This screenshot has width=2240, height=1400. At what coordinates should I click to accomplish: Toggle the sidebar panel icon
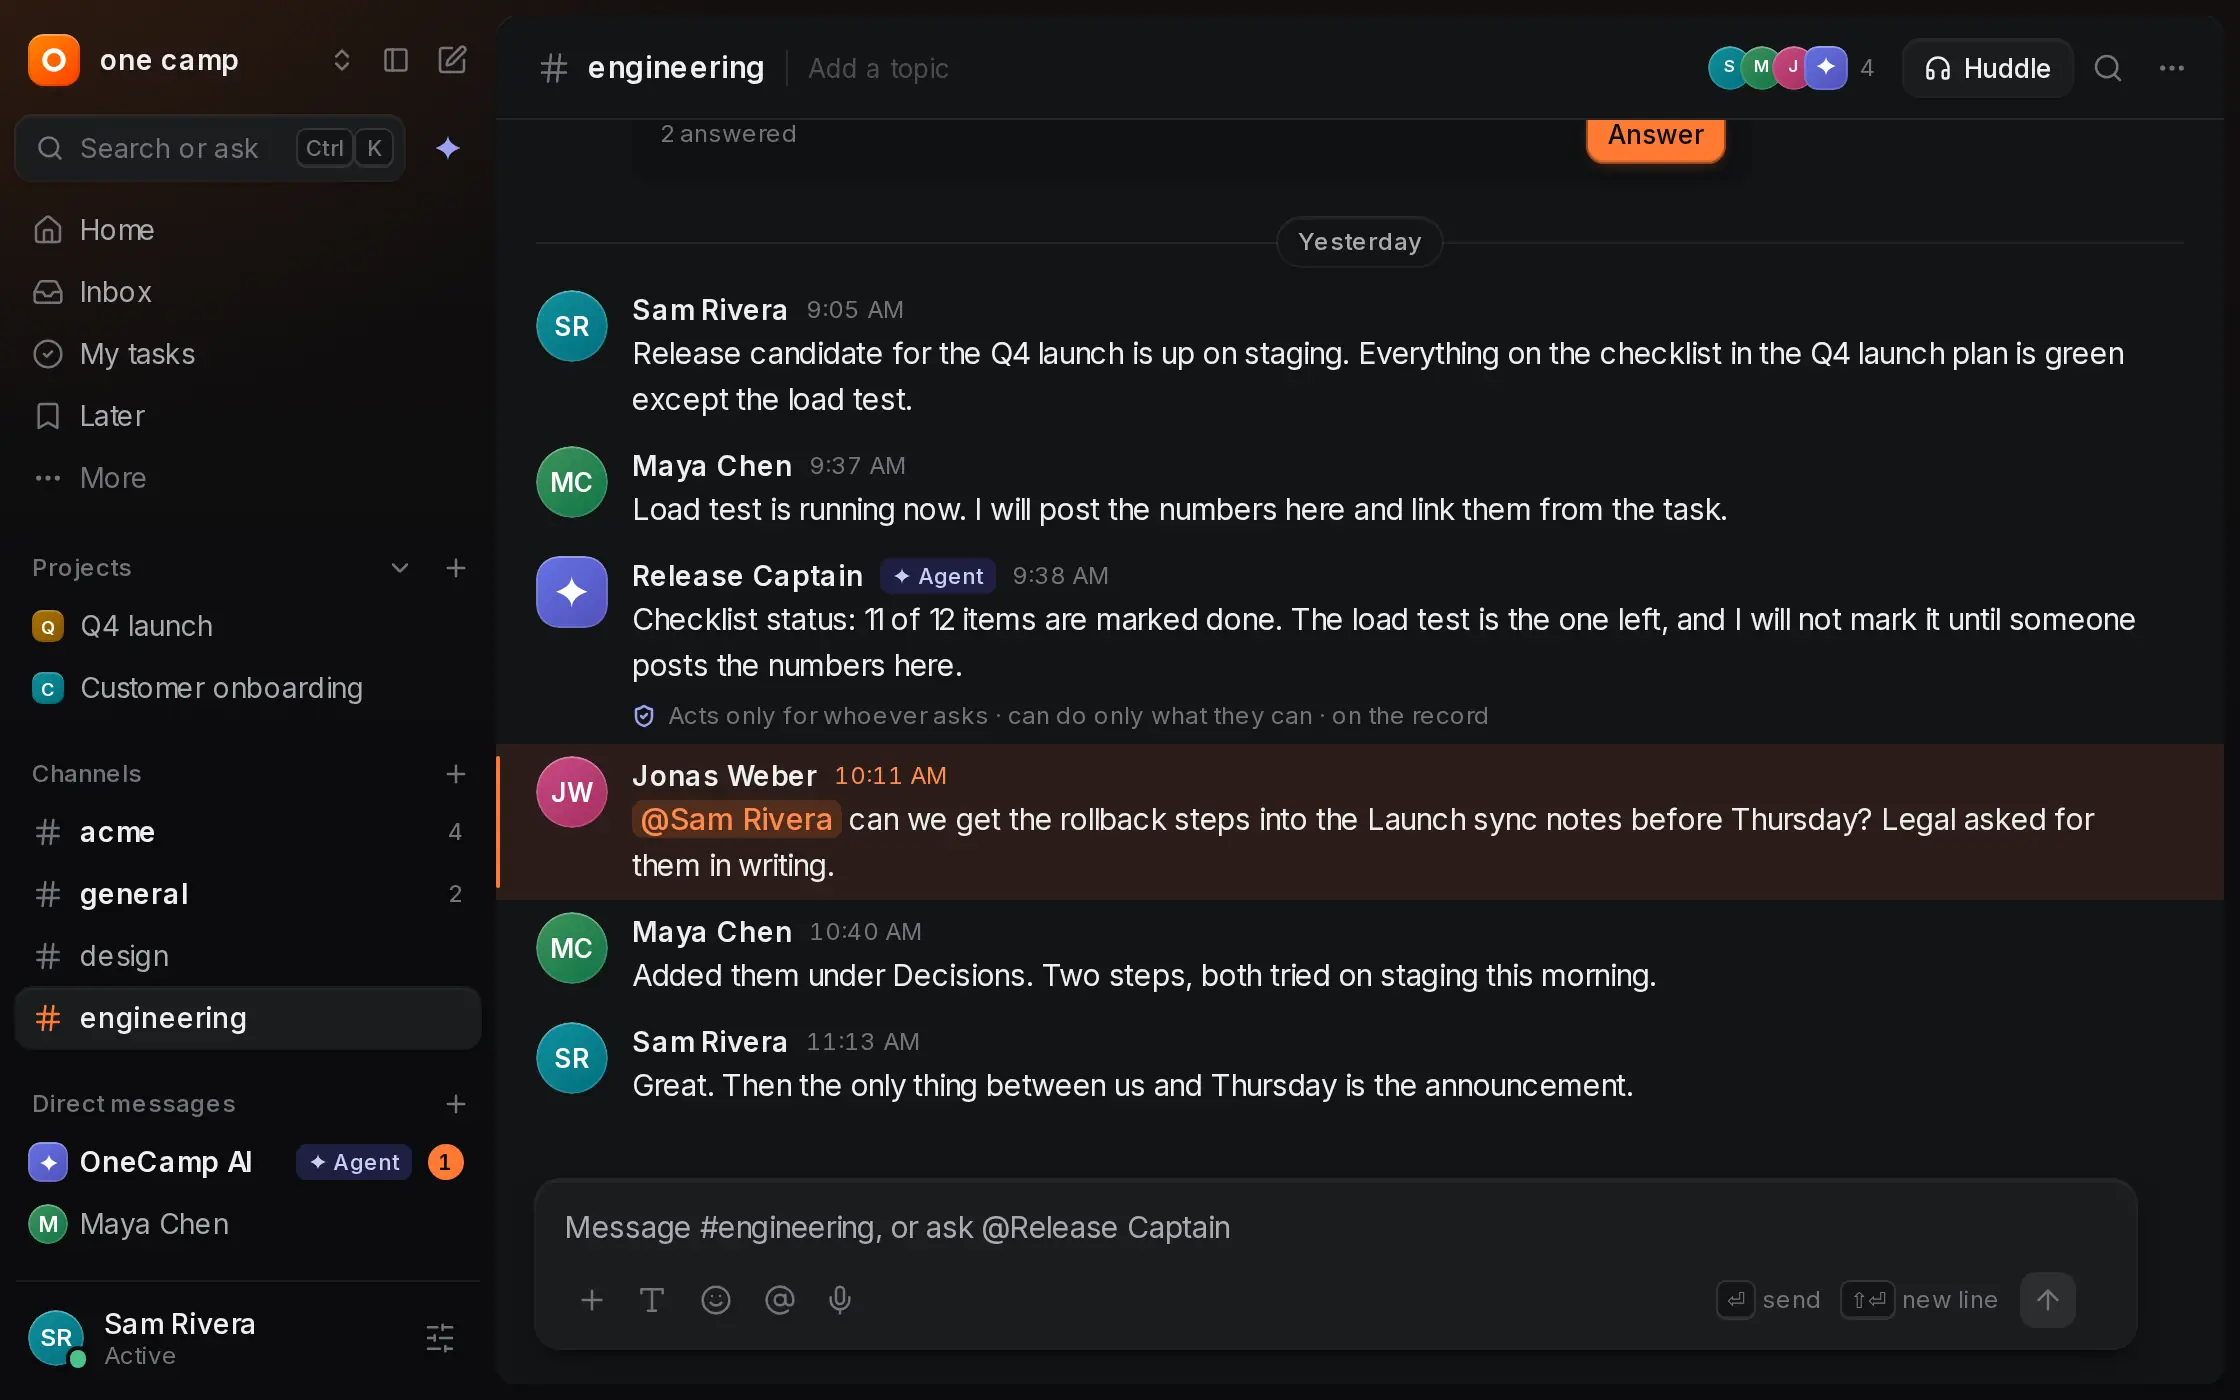[x=396, y=60]
